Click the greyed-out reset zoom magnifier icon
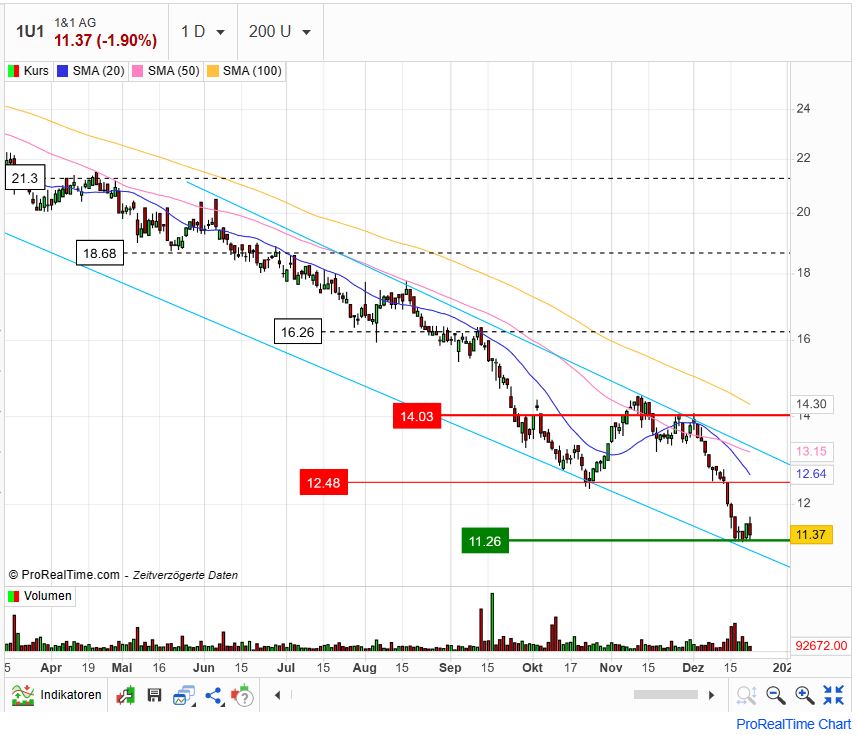The width and height of the screenshot is (857, 735). point(746,695)
